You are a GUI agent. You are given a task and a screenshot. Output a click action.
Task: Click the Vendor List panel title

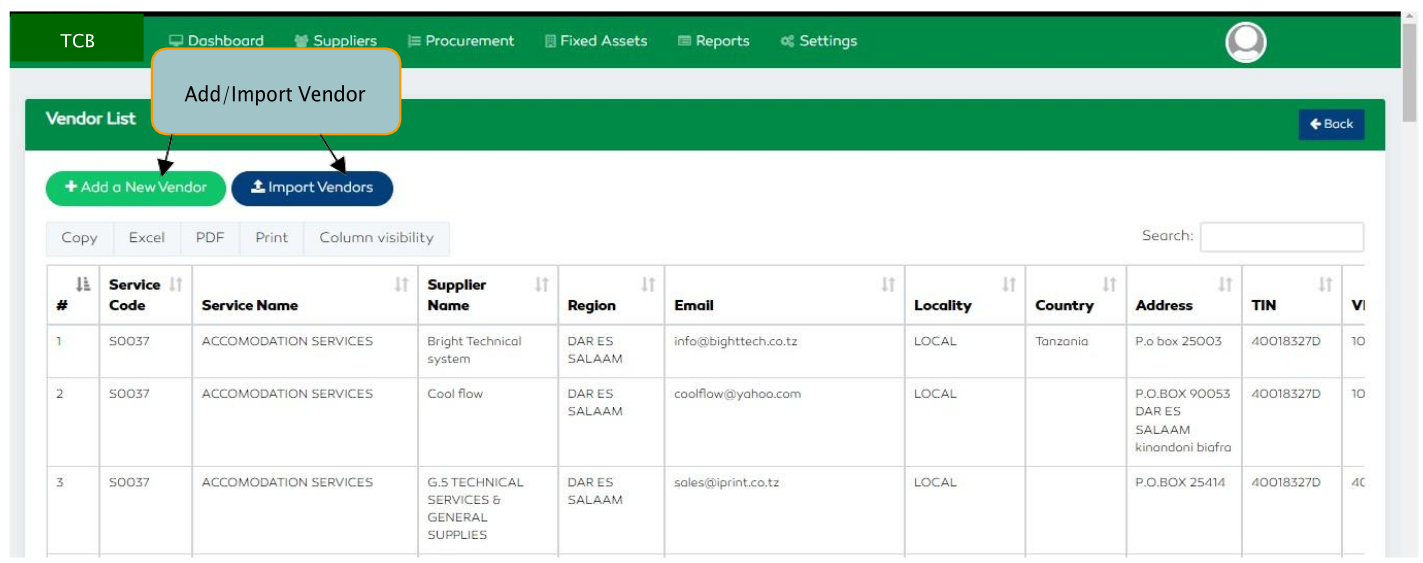[91, 118]
